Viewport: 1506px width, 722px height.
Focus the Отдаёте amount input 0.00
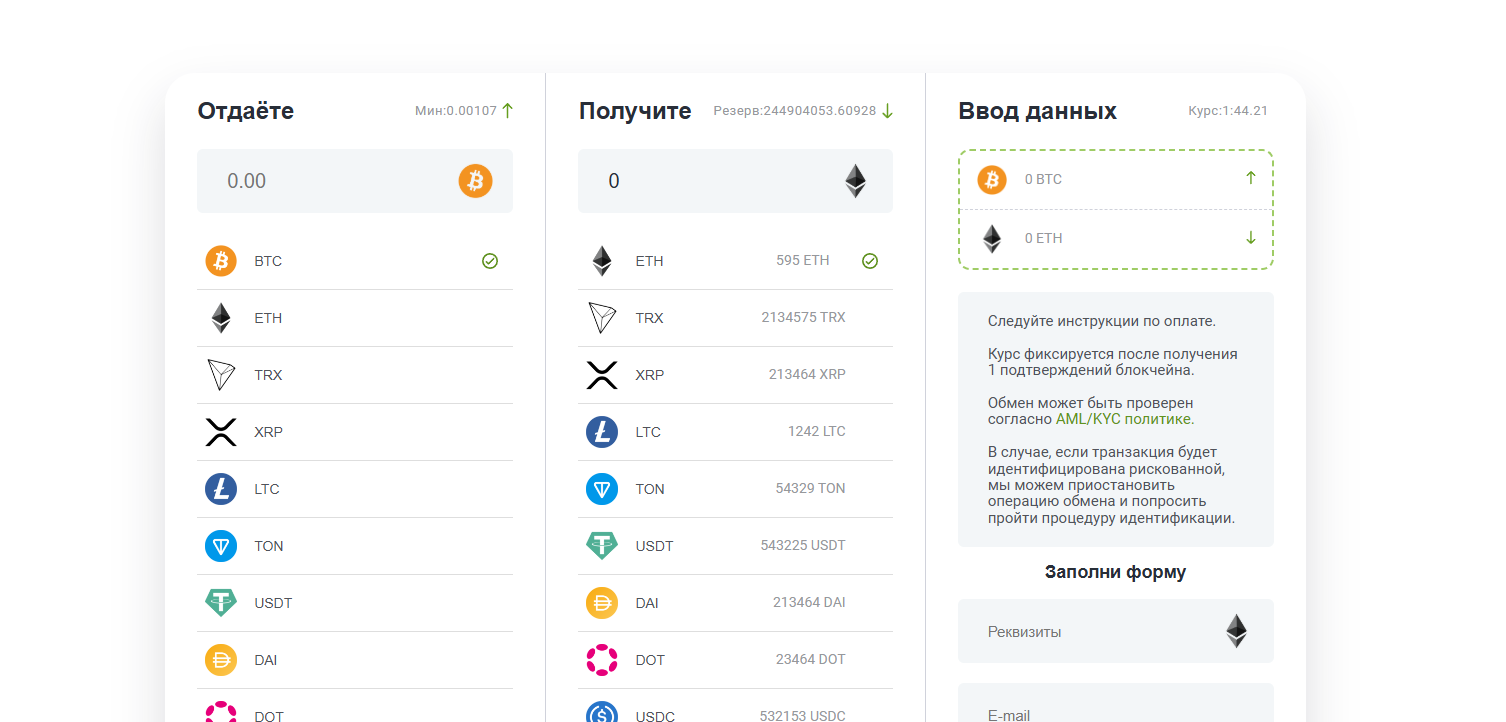pyautogui.click(x=355, y=181)
